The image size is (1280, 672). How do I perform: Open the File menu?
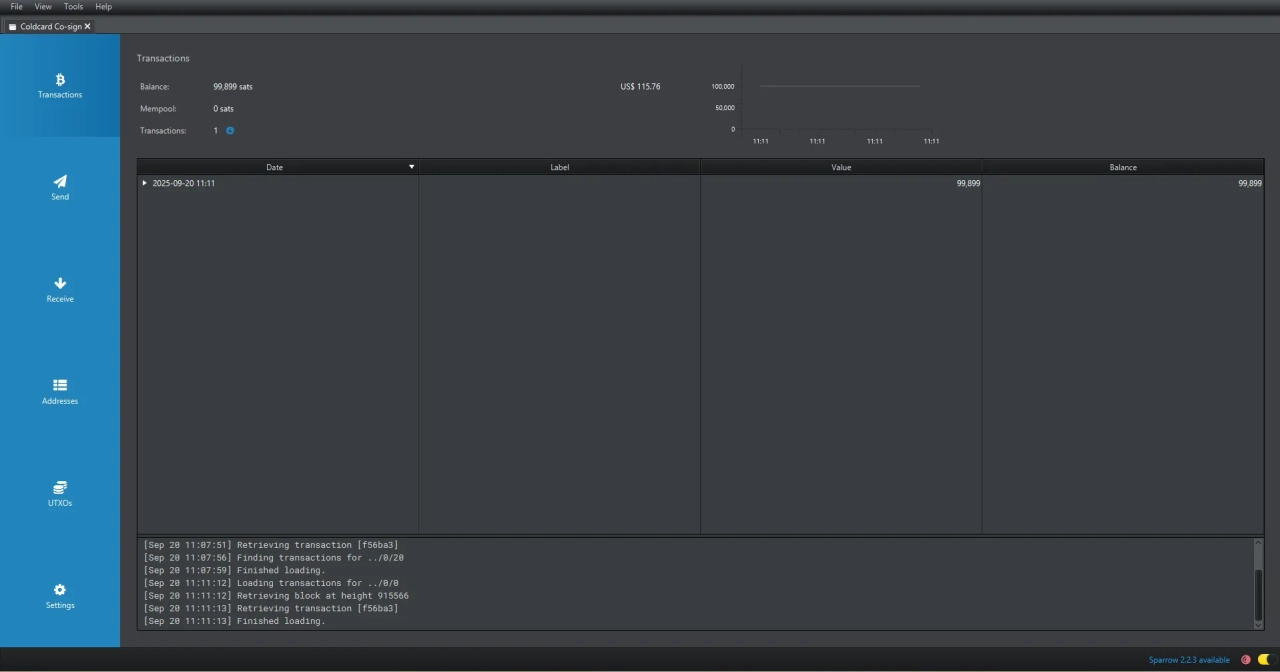point(16,7)
